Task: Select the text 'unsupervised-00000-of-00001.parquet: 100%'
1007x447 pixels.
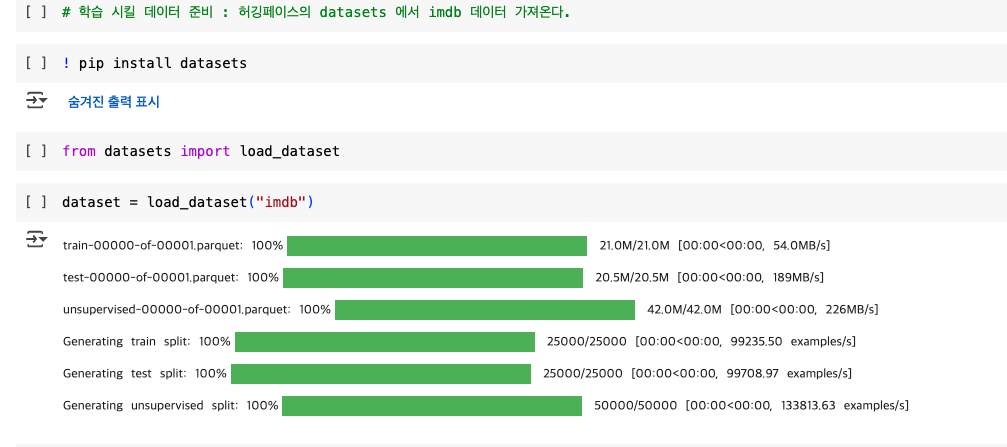Action: (197, 310)
